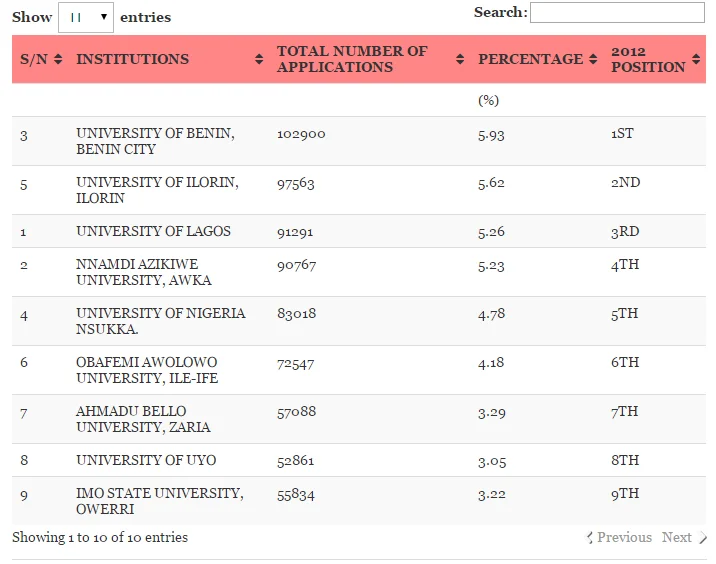Sort by S/N column arrows

[x=58, y=59]
